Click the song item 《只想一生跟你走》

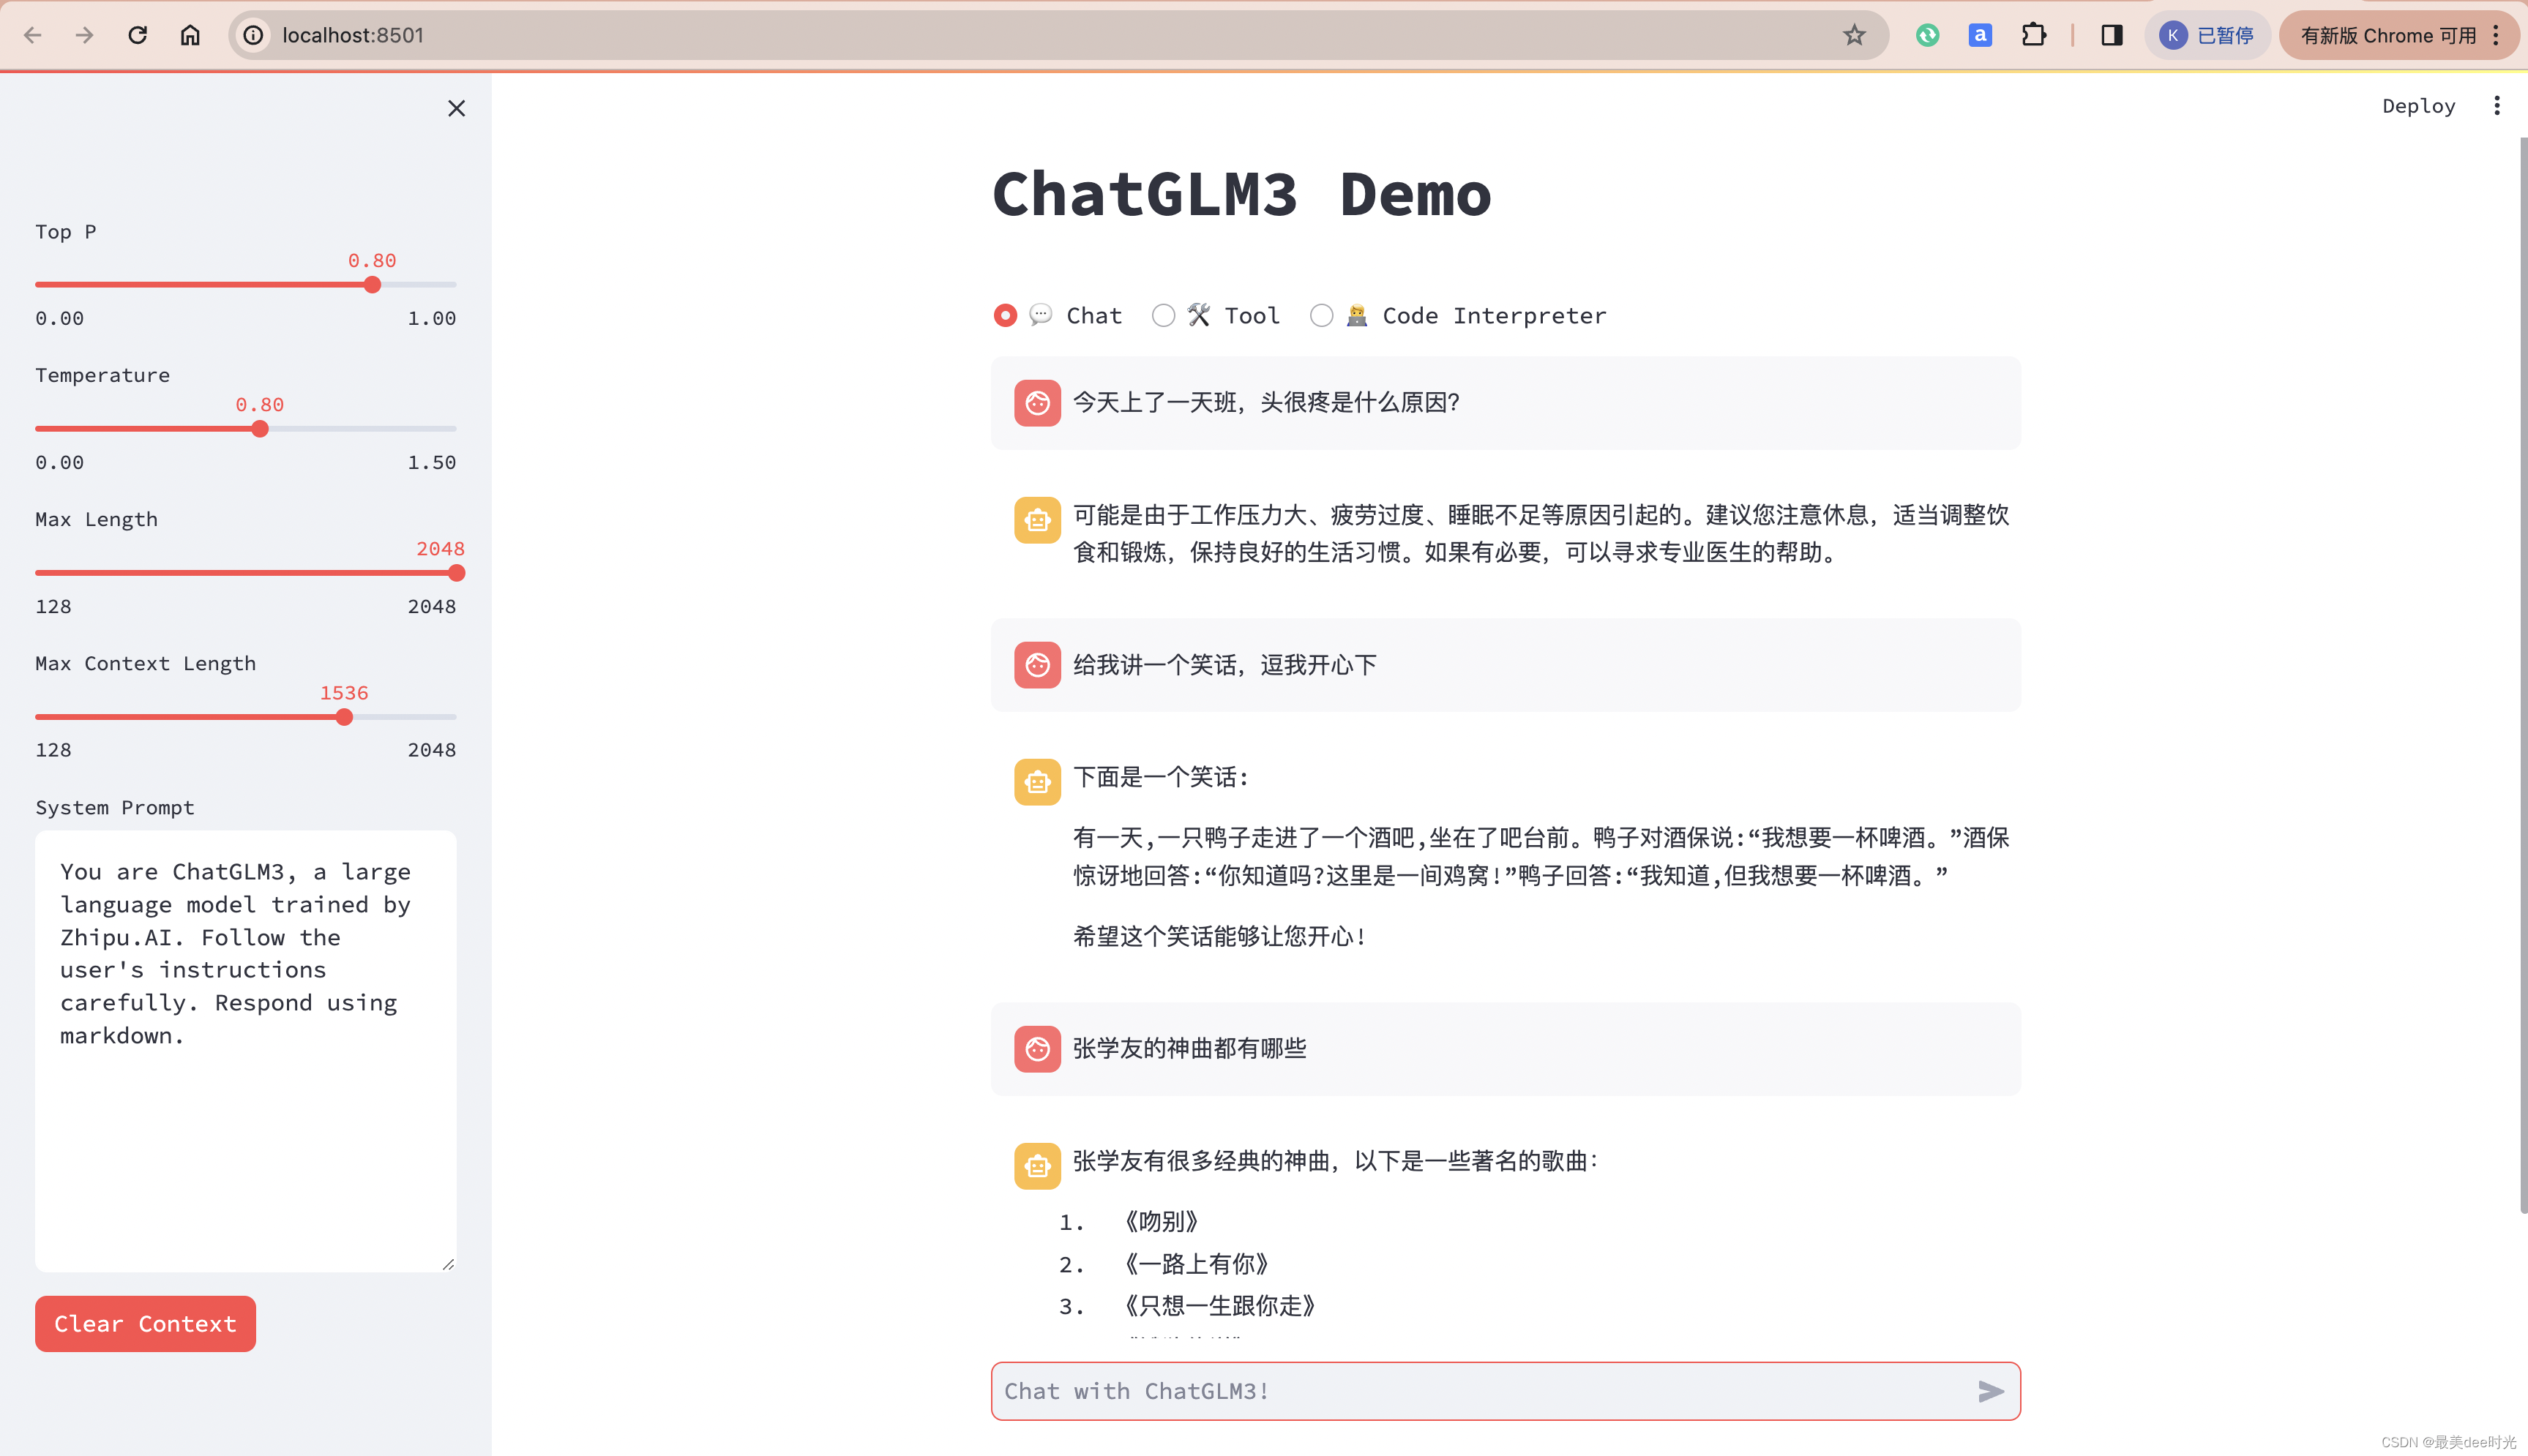click(1219, 1306)
